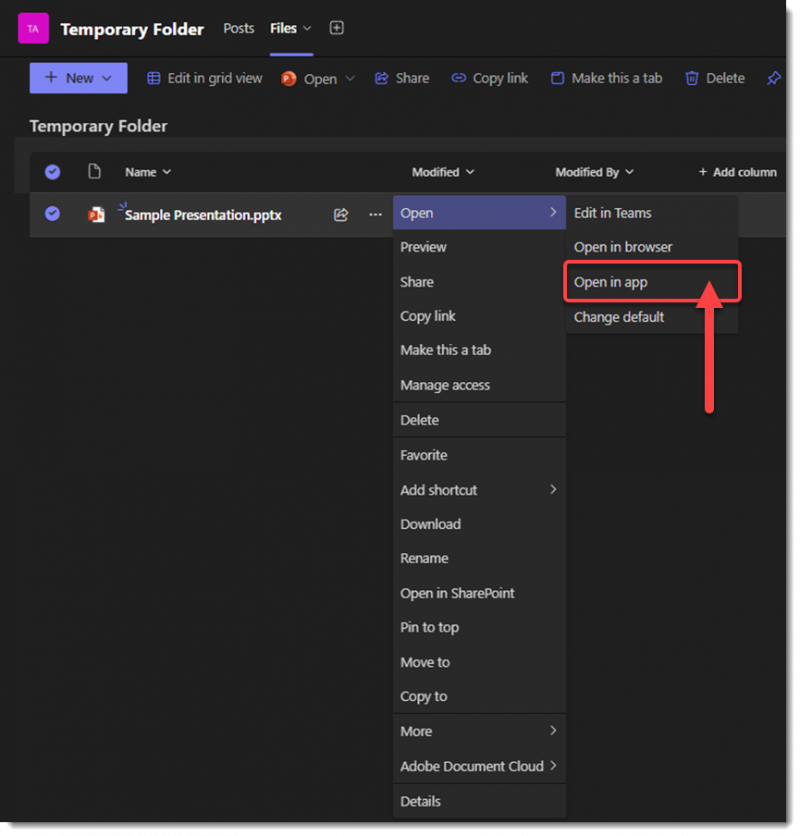The height and width of the screenshot is (836, 800).
Task: Switch to the Posts tab
Action: pyautogui.click(x=238, y=28)
